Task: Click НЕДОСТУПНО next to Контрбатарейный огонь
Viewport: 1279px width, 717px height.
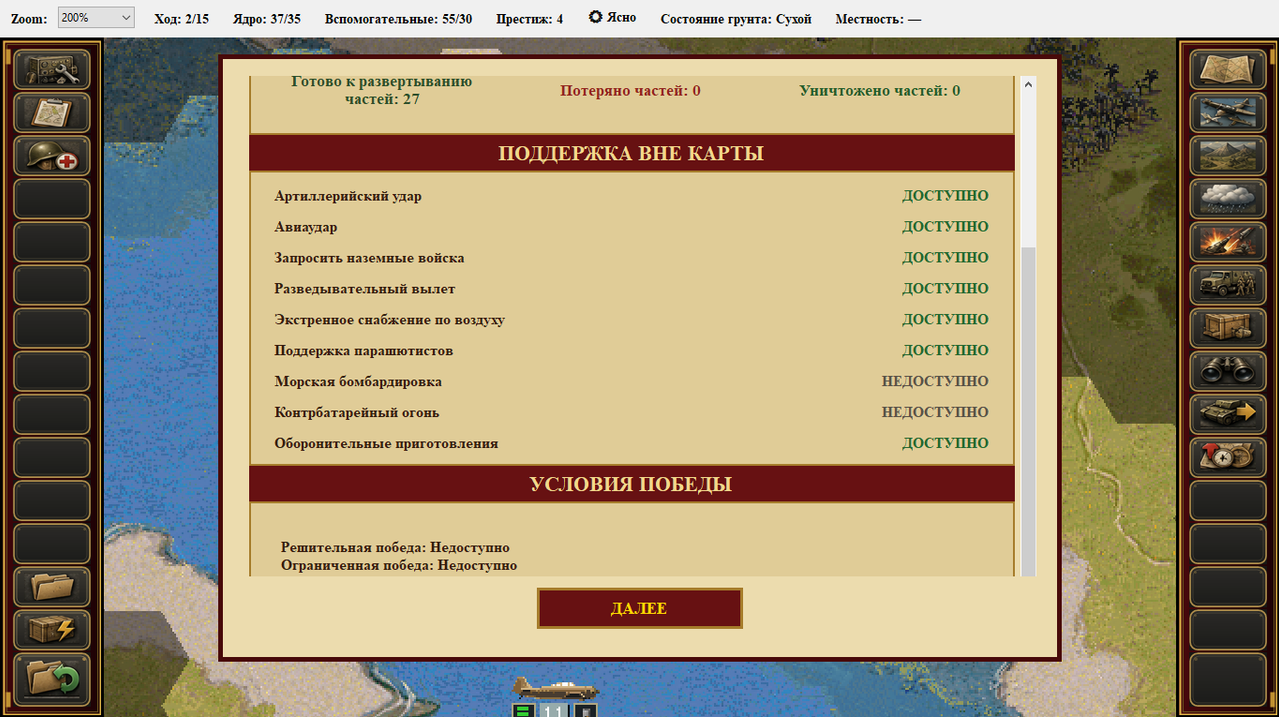Action: coord(935,412)
